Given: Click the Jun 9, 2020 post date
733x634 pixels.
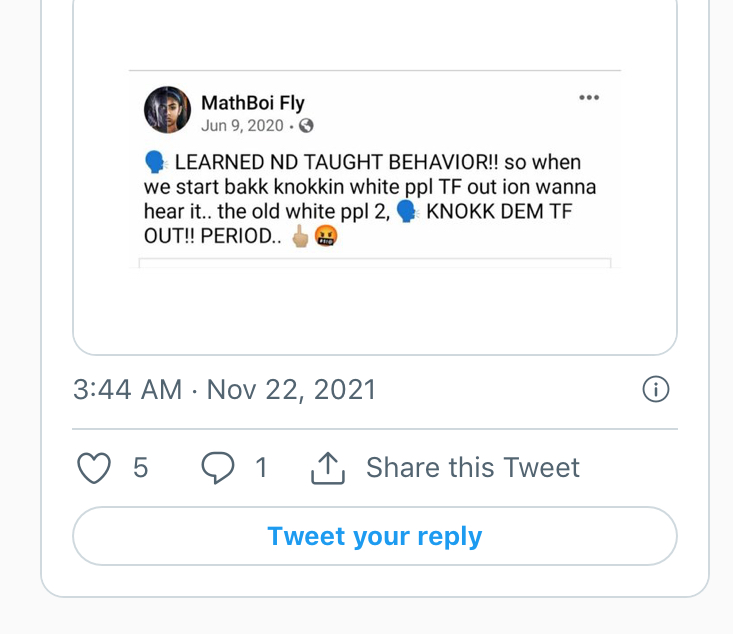Looking at the screenshot, I should pos(242,126).
